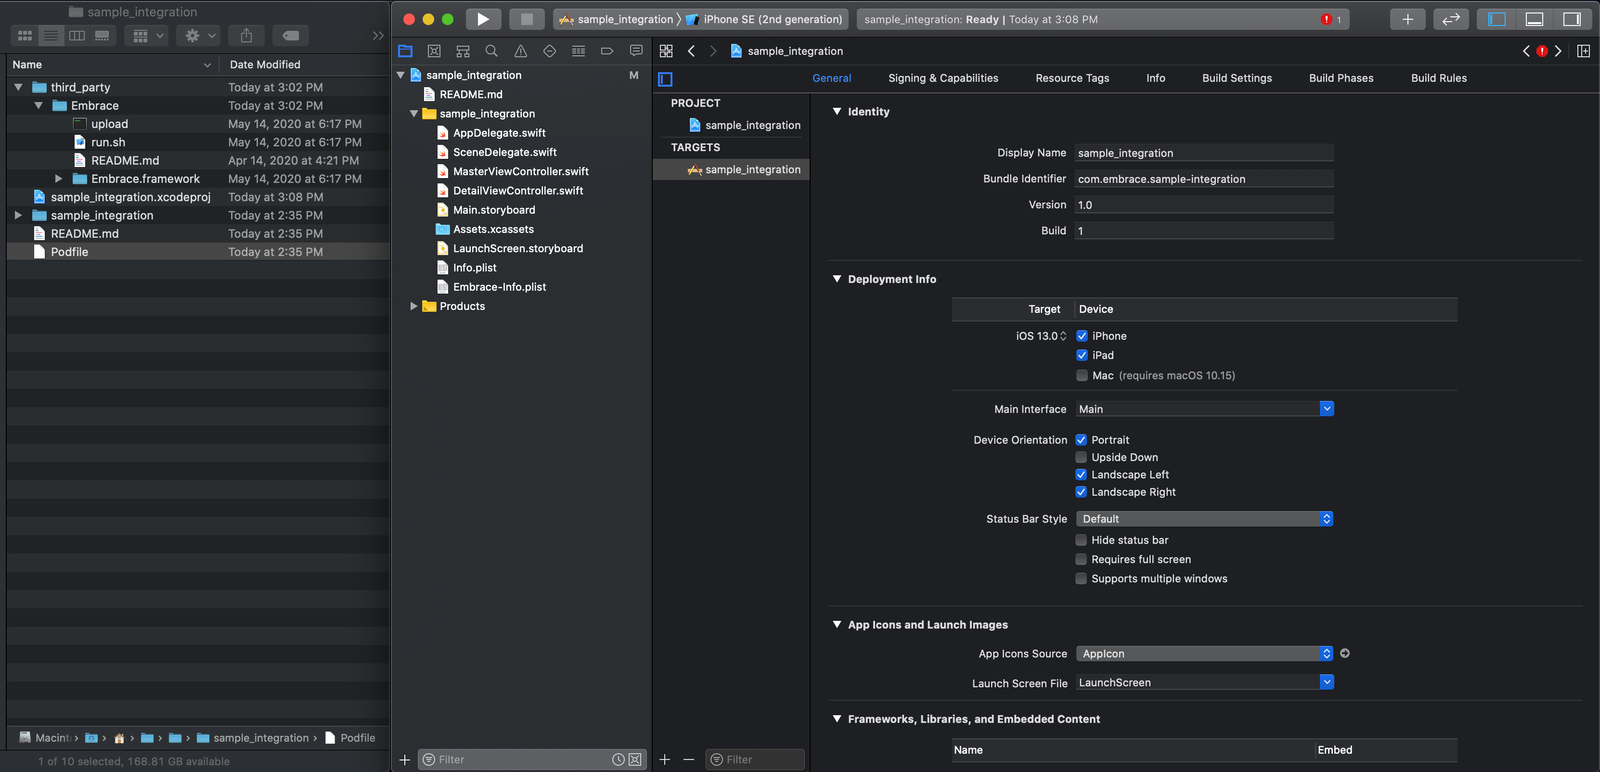
Task: Click the Bundle Identifier field
Action: tap(1204, 179)
